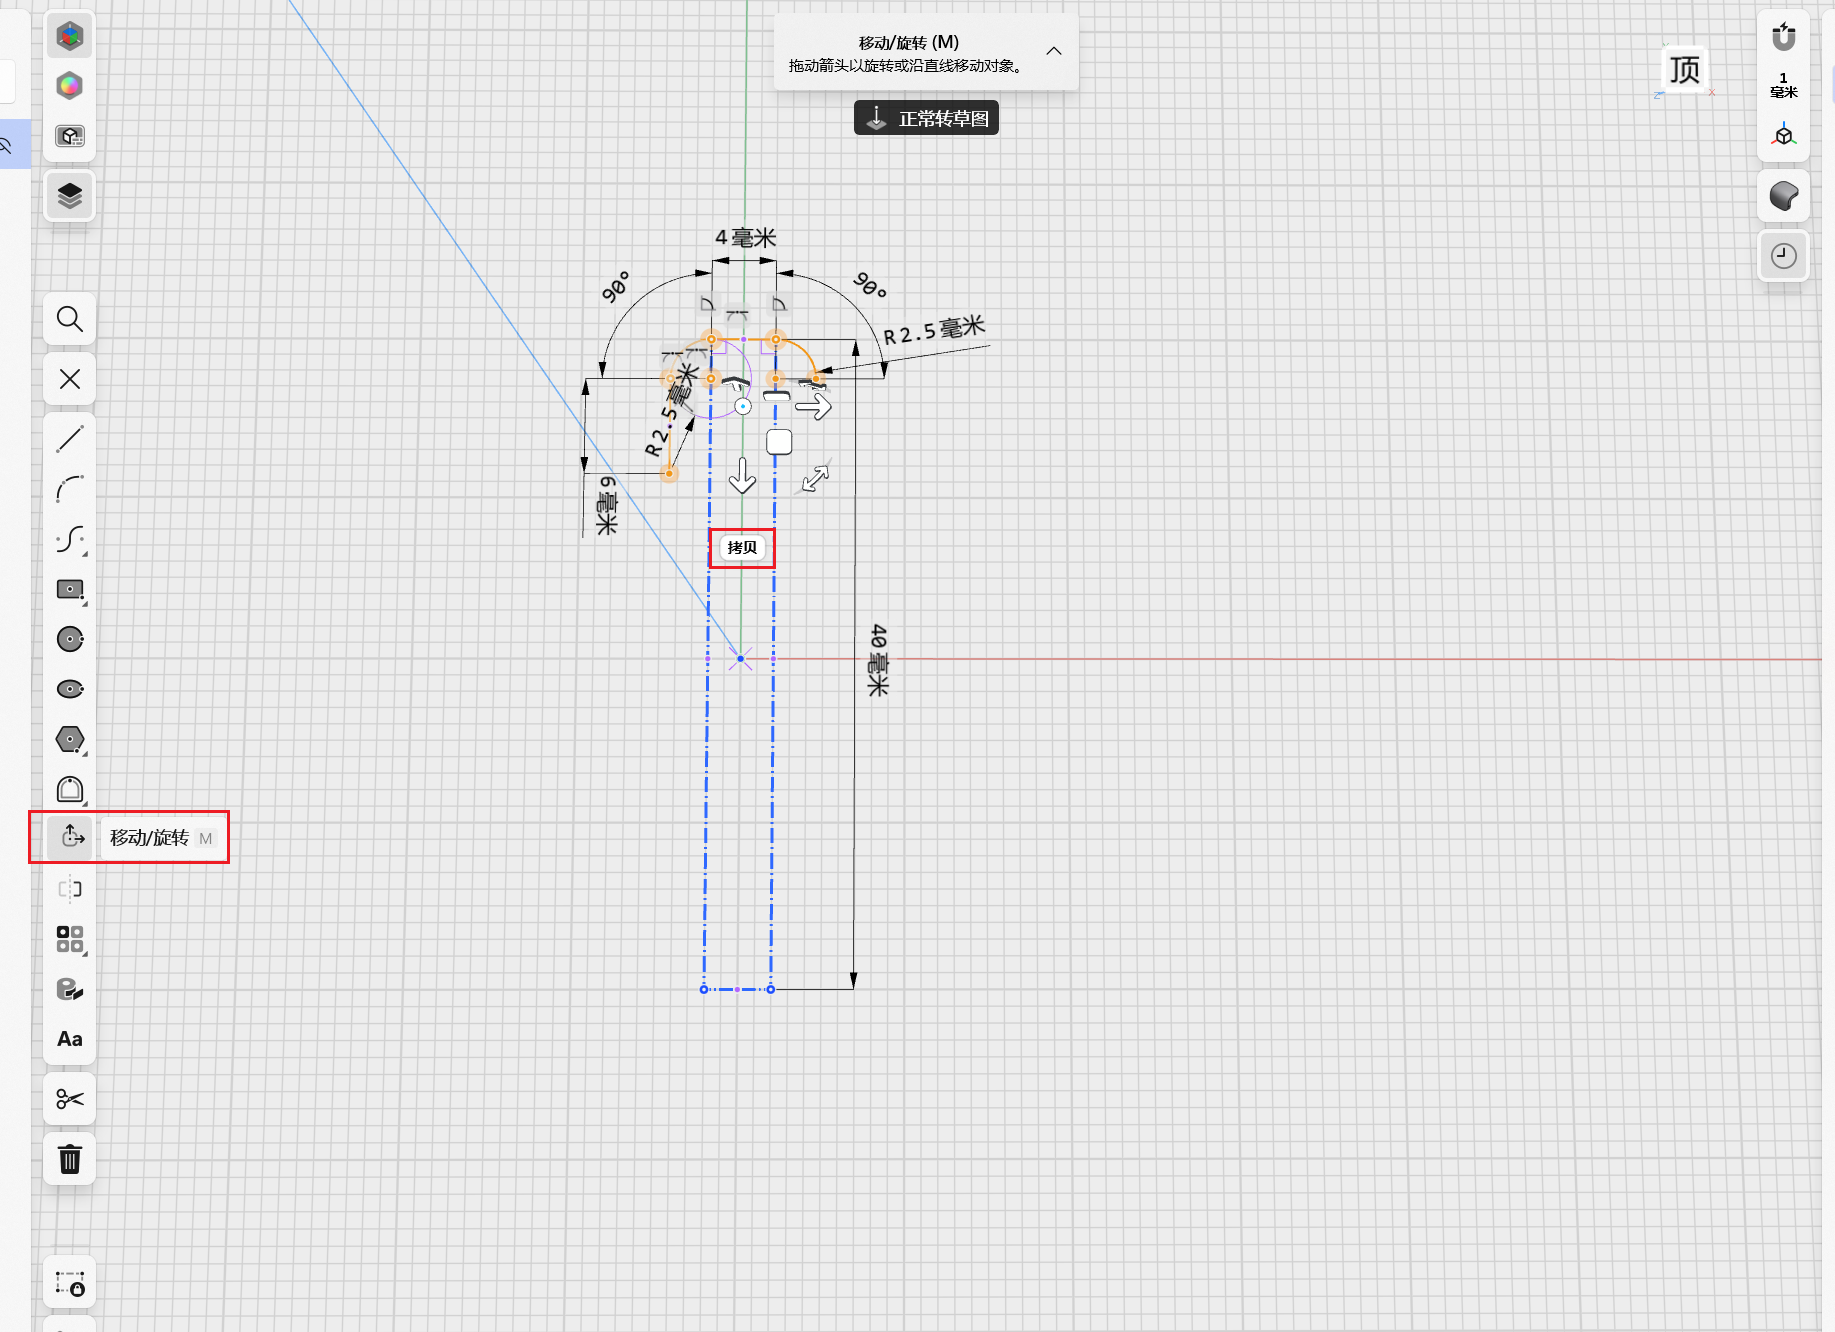1835x1332 pixels.
Task: Click the 拷贝 copy button
Action: [x=742, y=548]
